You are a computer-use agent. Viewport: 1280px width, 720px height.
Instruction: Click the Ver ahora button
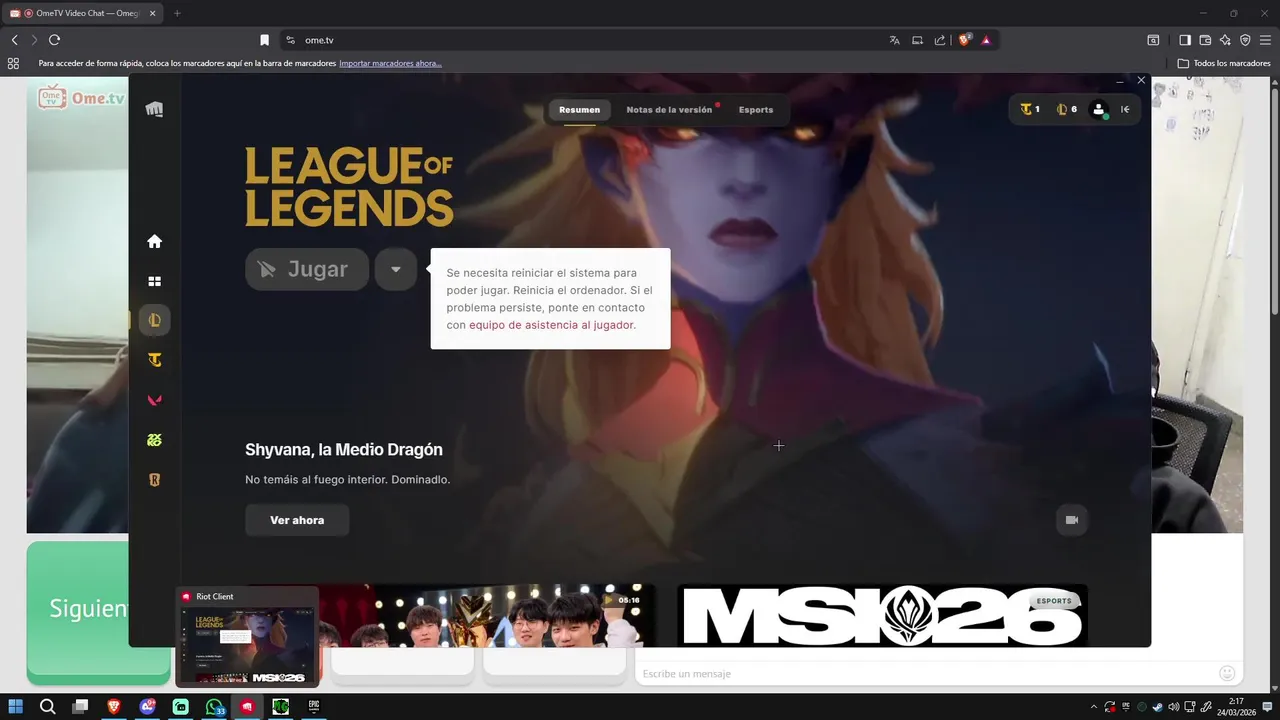point(297,520)
